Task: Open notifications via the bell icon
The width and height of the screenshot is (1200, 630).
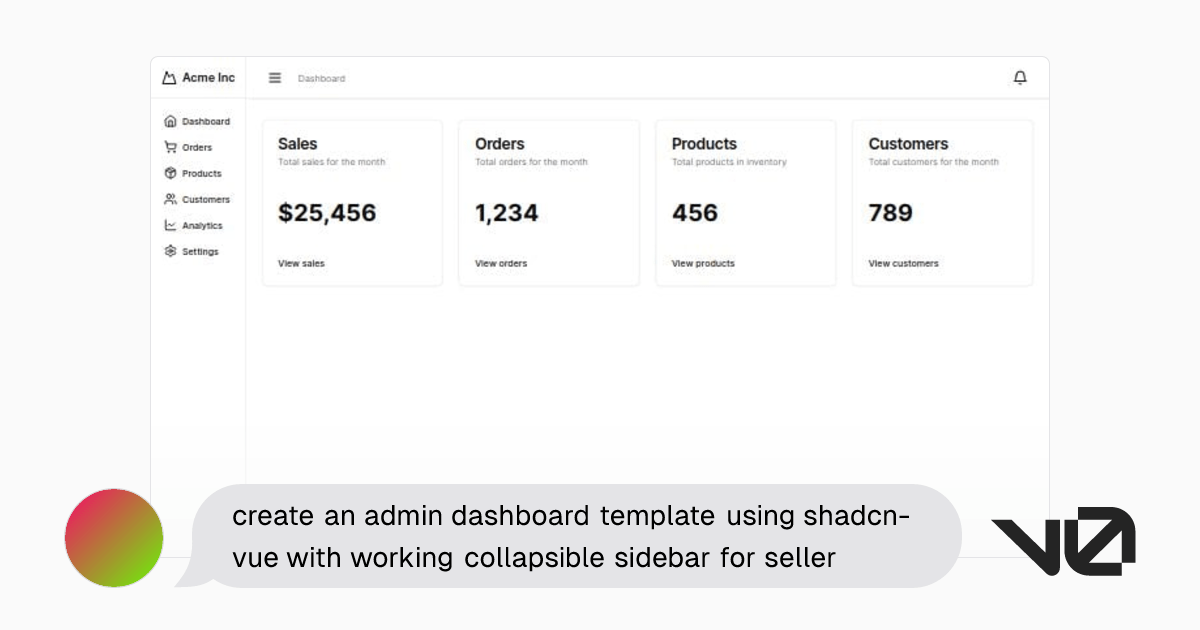Action: (x=1020, y=78)
